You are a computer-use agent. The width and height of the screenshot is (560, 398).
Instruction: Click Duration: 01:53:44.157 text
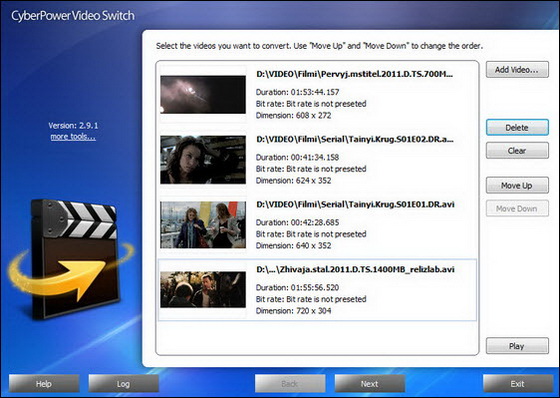(x=298, y=92)
